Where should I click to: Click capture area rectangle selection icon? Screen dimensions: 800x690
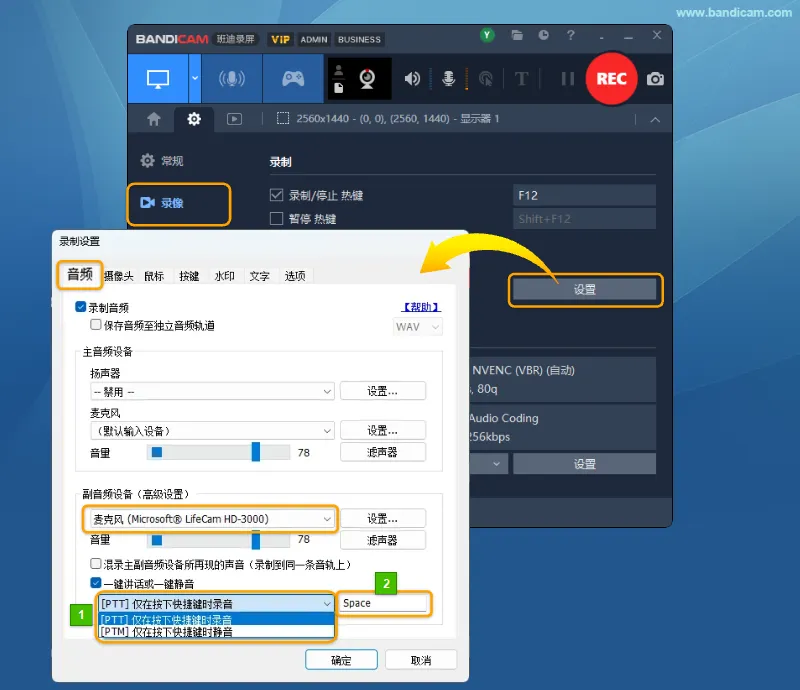282,118
